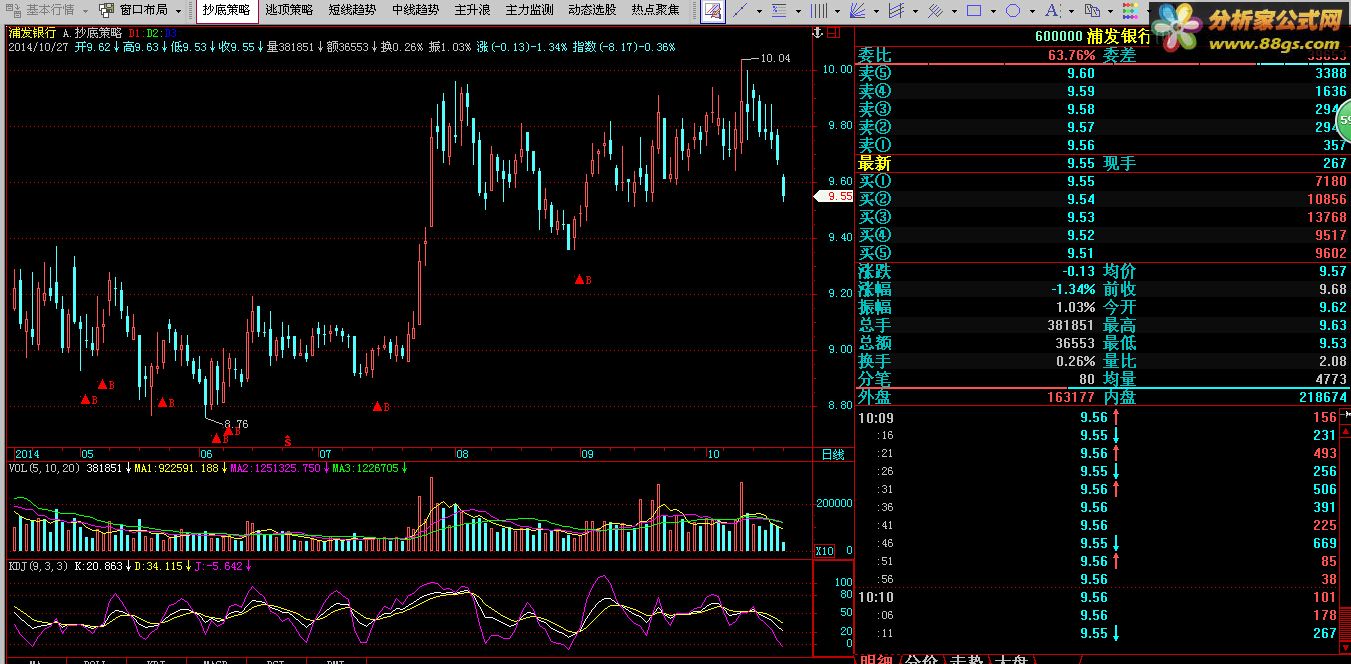Click the 卖① ask row at 9.56
Screen dimensions: 1351x664
tap(1103, 145)
